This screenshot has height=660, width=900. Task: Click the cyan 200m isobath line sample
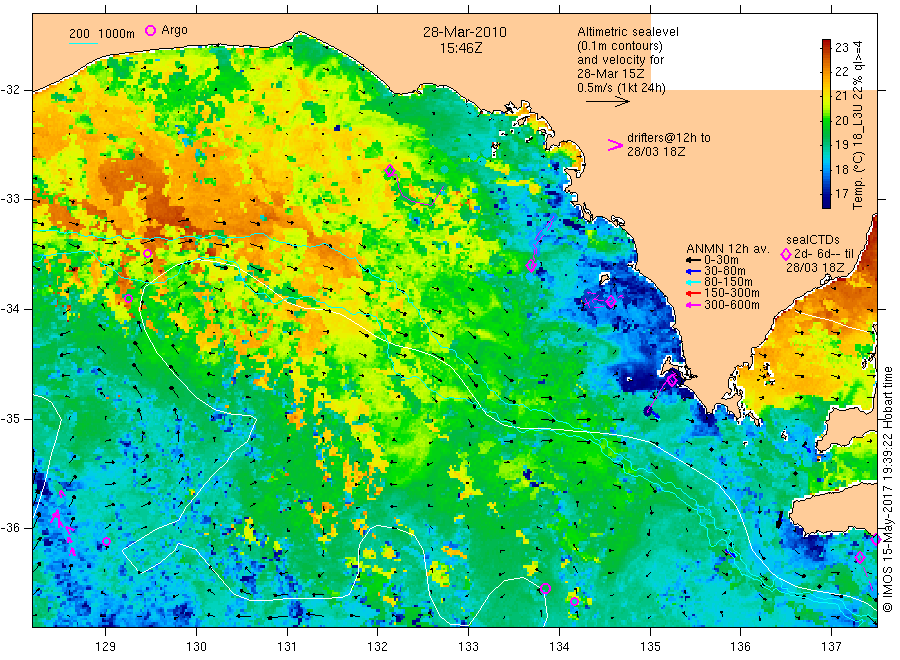[83, 43]
